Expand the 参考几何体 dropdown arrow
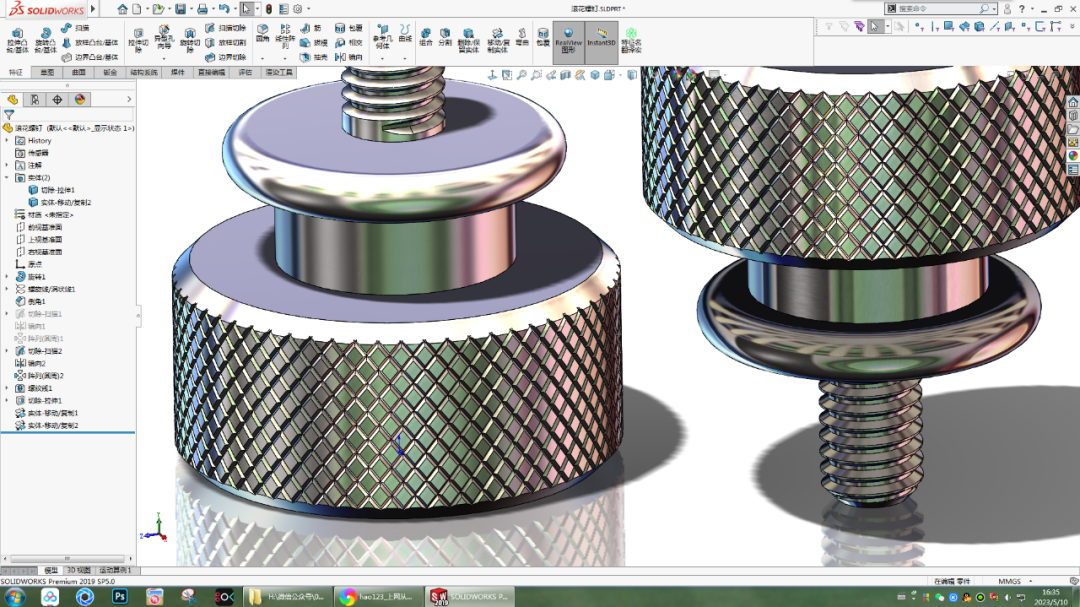 click(381, 59)
